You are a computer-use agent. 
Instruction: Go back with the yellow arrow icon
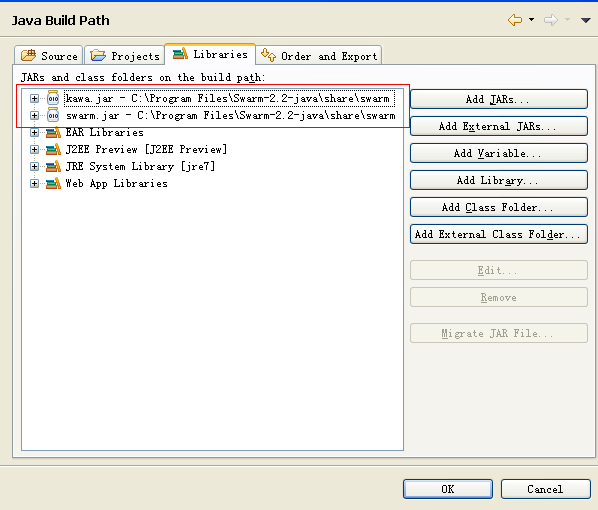pos(515,20)
